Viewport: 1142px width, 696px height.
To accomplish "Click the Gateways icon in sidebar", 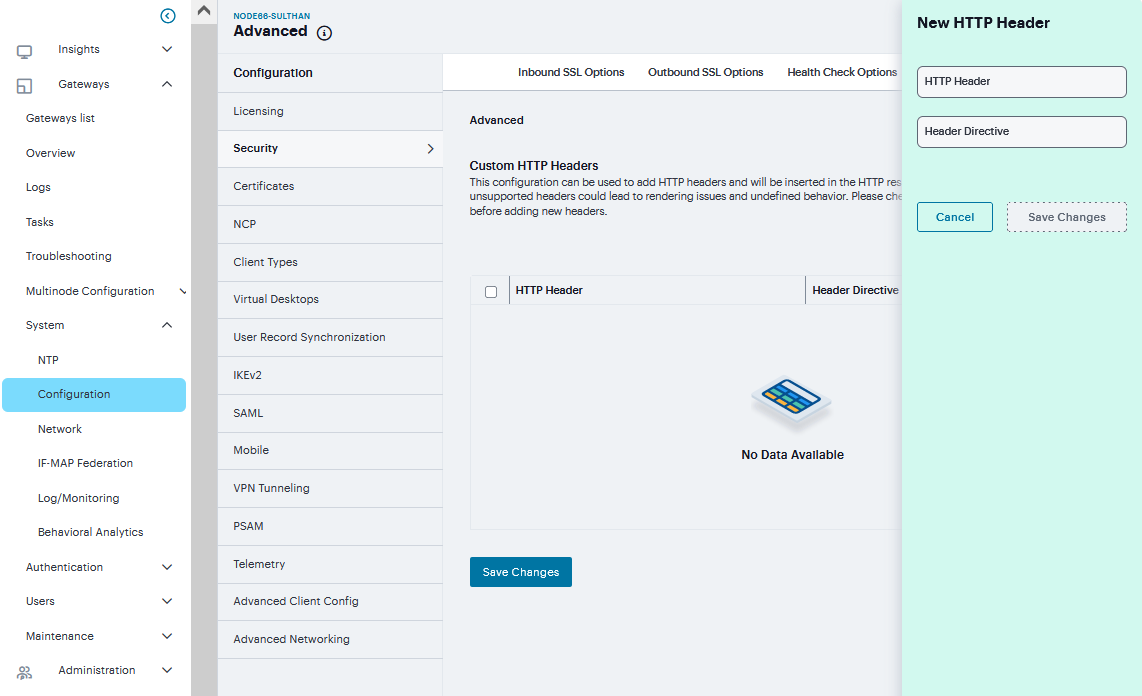I will 25,86.
